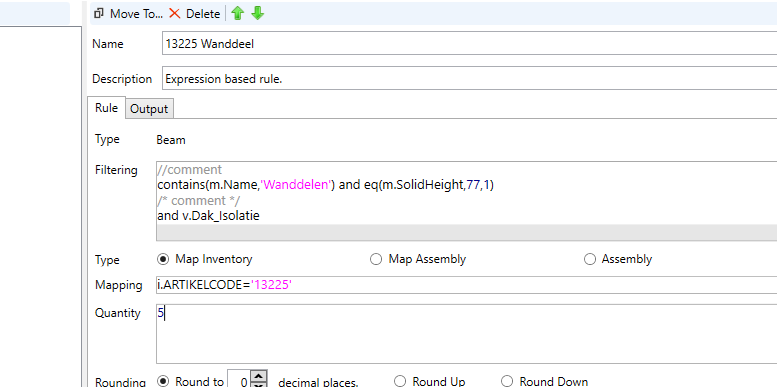Viewport: 777px width, 387px height.
Task: Click the Description field
Action: click(x=469, y=79)
